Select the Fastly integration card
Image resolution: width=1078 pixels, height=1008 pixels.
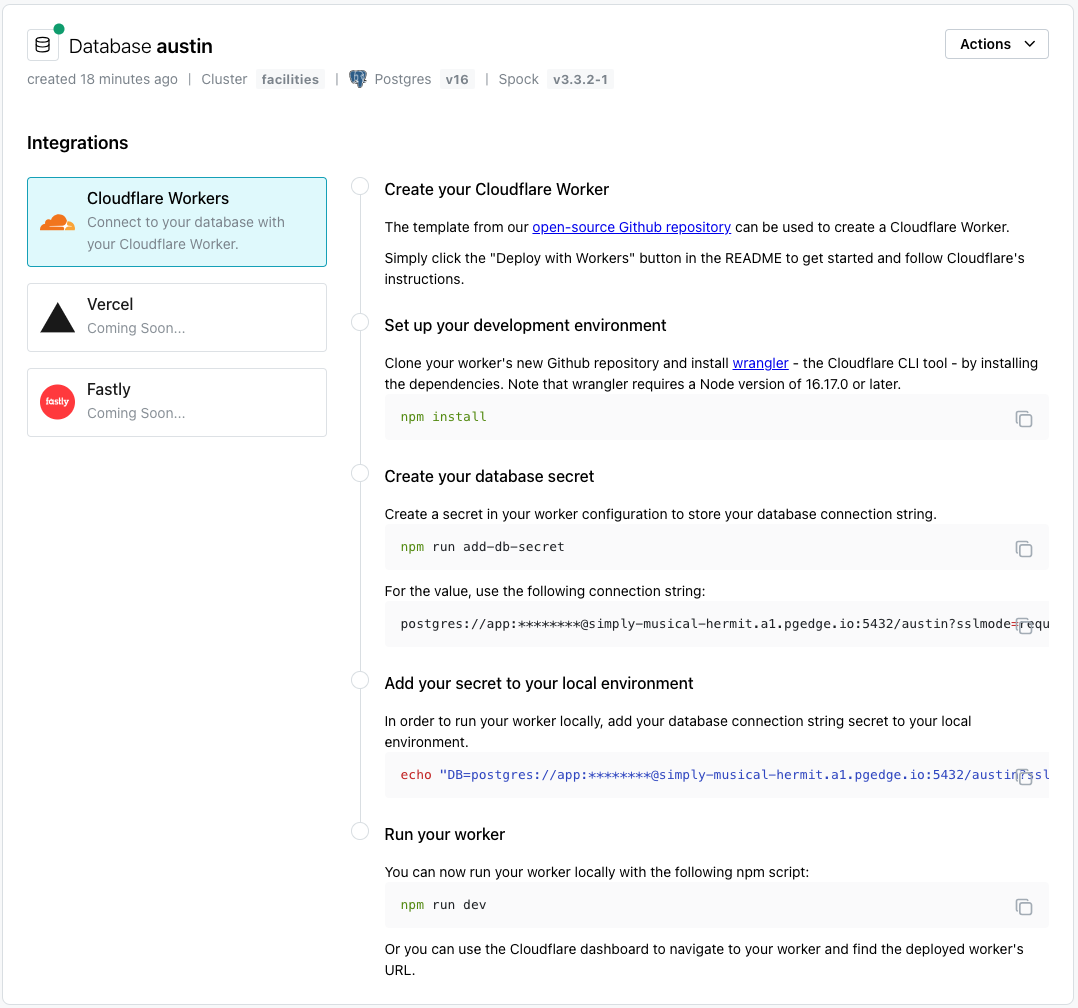pyautogui.click(x=176, y=402)
